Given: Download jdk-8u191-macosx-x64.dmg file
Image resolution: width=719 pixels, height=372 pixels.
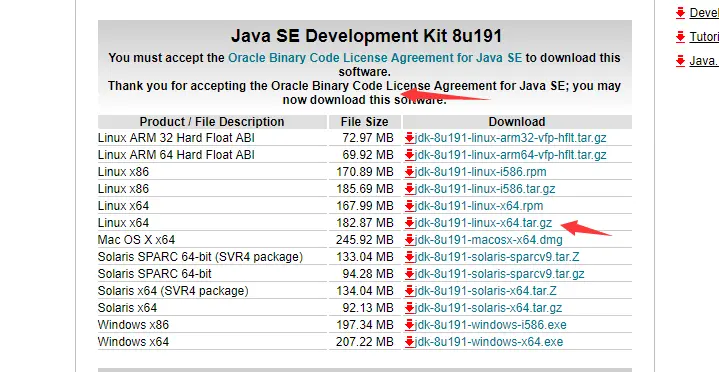Looking at the screenshot, I should [x=488, y=239].
